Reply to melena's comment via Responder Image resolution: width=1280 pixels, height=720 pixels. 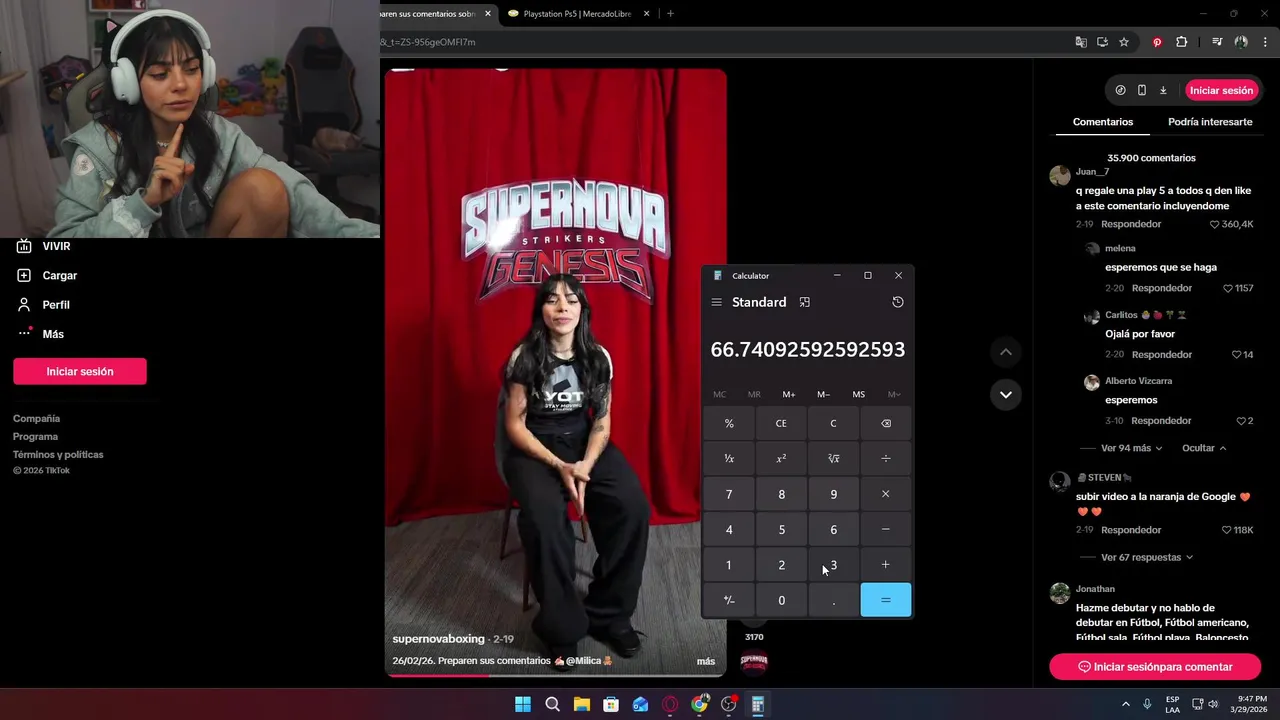pyautogui.click(x=1162, y=288)
